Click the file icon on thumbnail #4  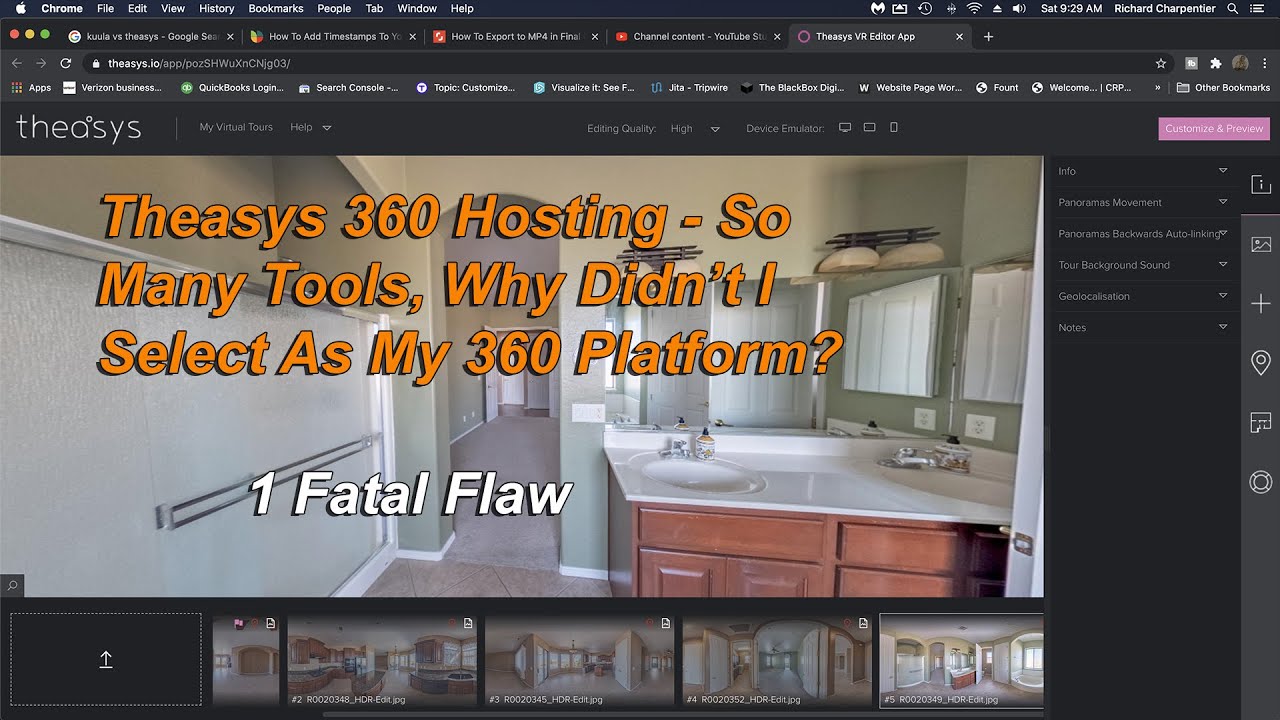863,623
